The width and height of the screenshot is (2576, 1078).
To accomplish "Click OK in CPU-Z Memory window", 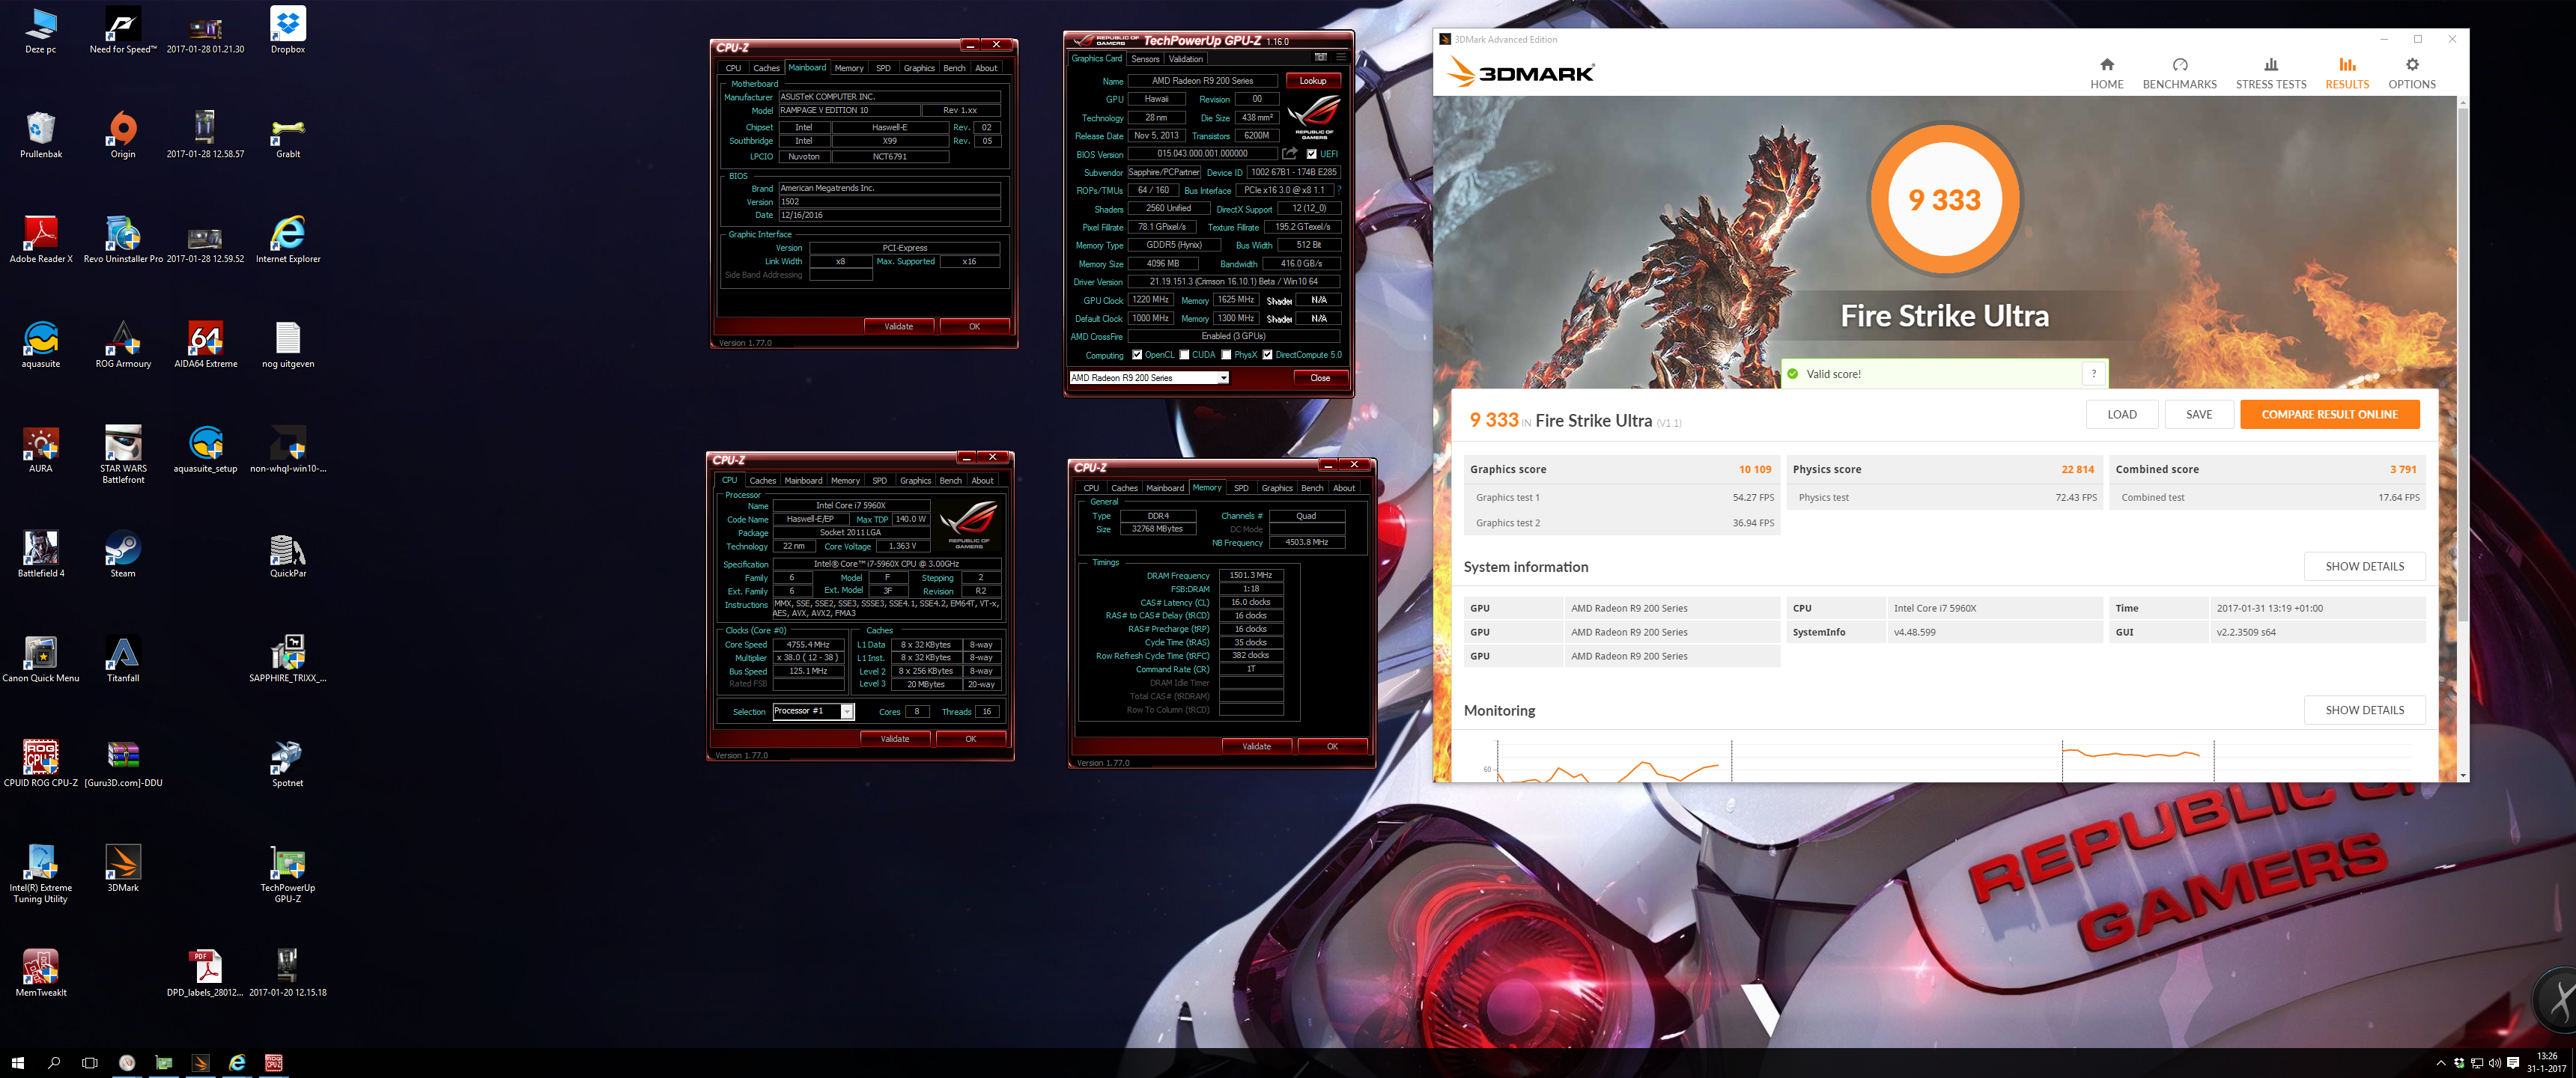I will coord(1332,746).
